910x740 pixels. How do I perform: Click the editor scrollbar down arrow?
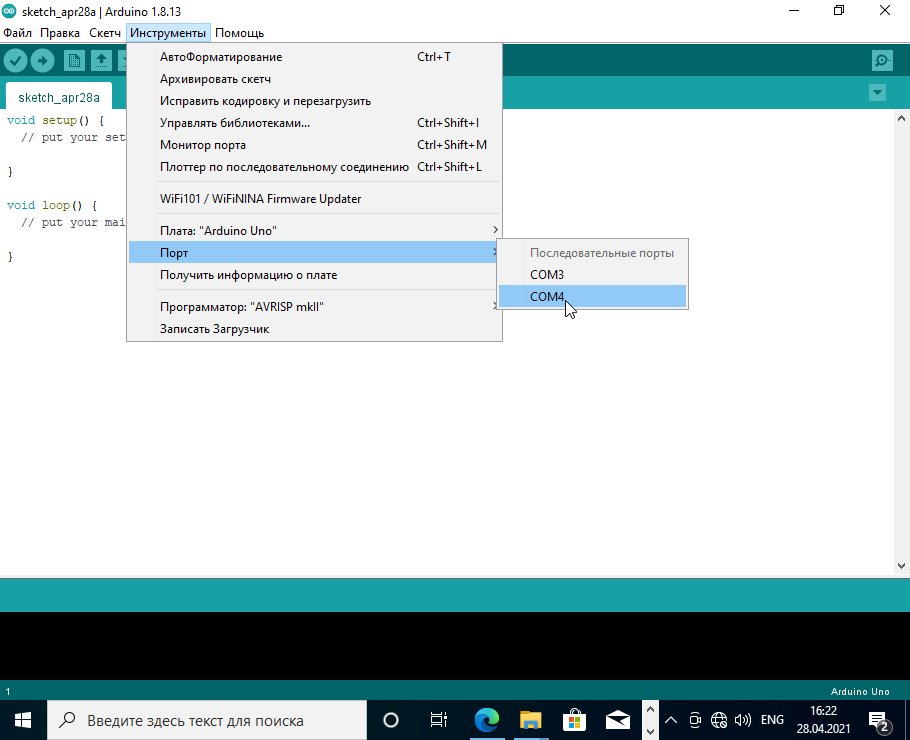coord(901,565)
